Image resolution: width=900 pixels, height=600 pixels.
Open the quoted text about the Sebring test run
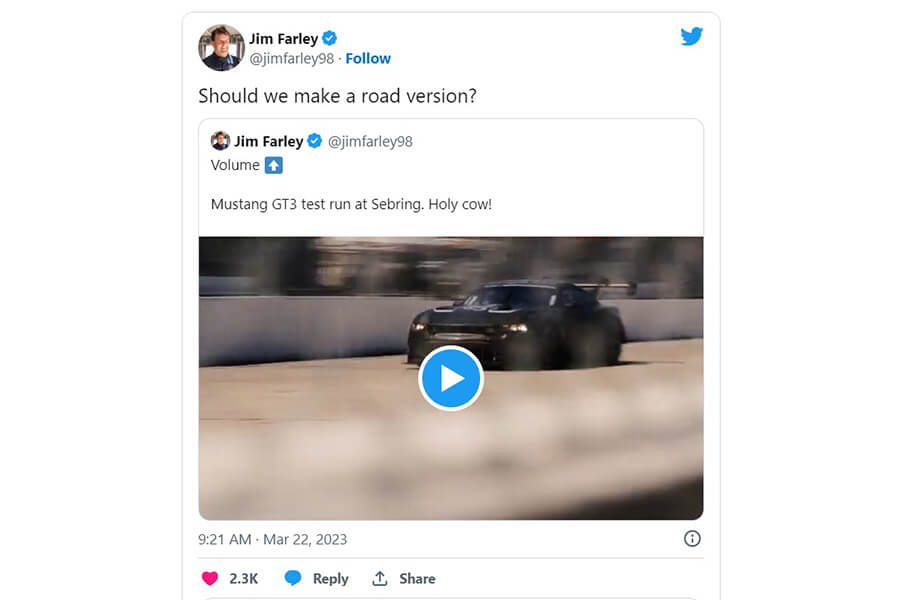pos(351,204)
